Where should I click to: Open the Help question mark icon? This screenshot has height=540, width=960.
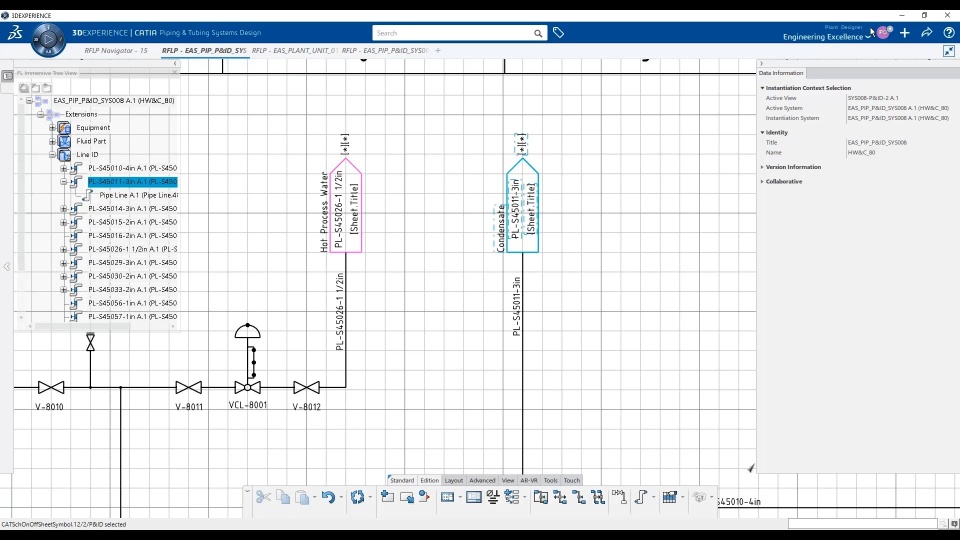click(948, 32)
